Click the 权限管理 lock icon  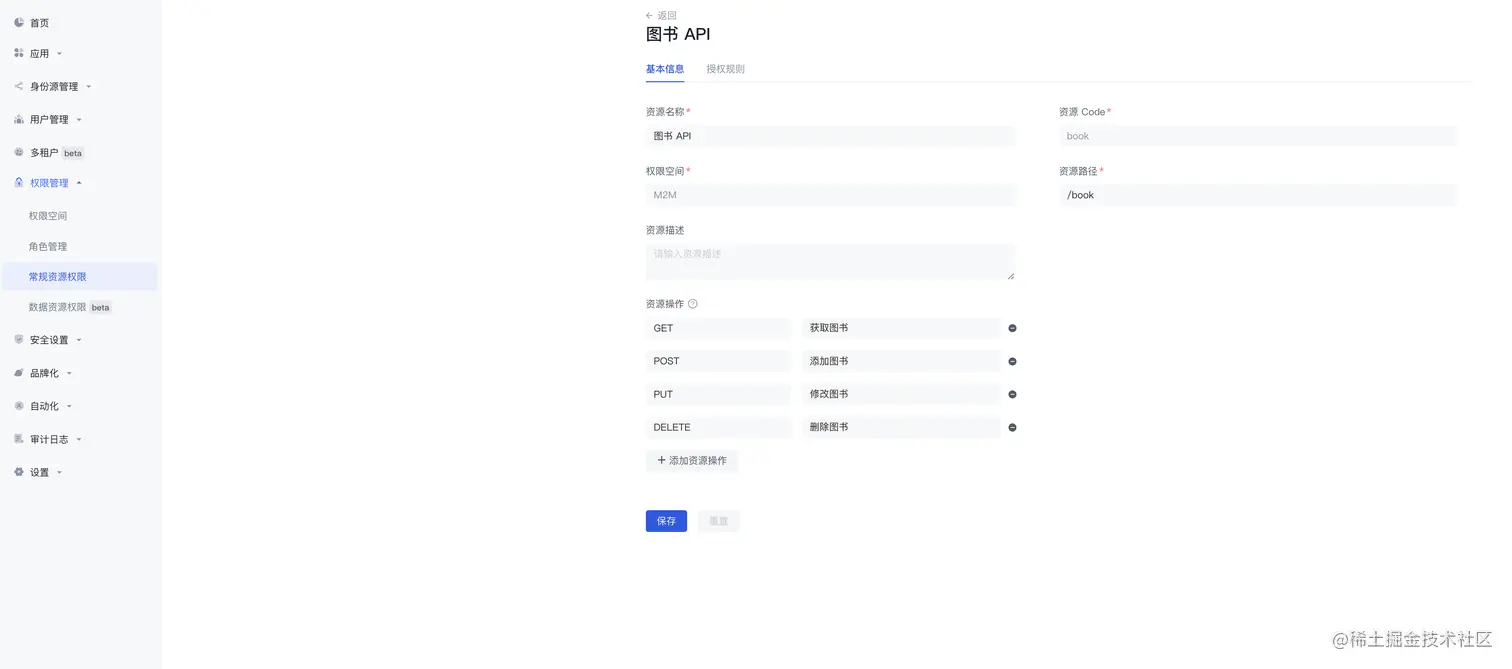[x=19, y=182]
